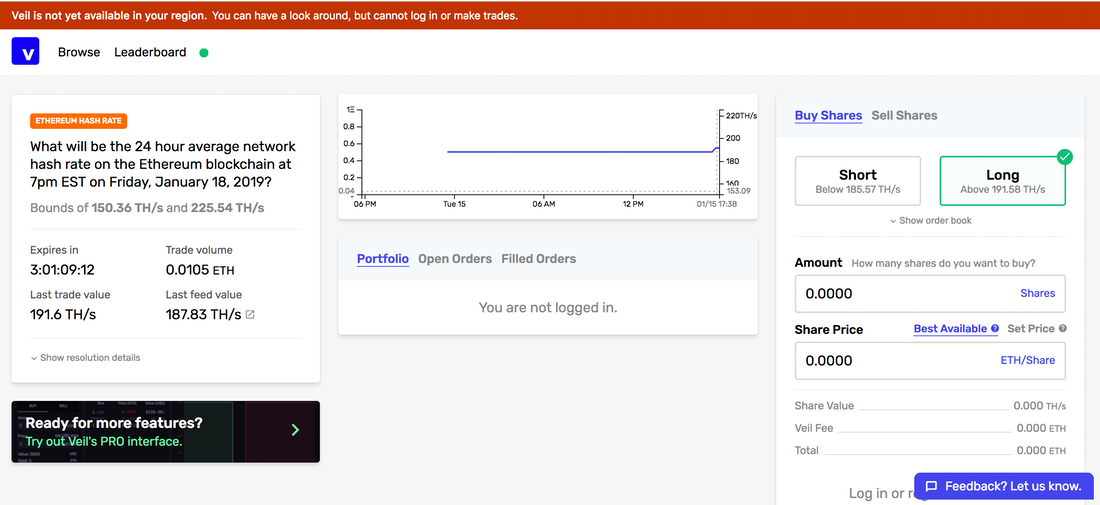1100x505 pixels.
Task: Click the Share Value 0.000 TH/s row
Action: coord(930,405)
